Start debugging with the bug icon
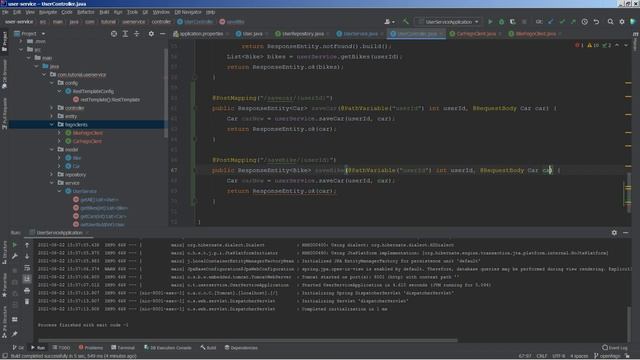 502,22
